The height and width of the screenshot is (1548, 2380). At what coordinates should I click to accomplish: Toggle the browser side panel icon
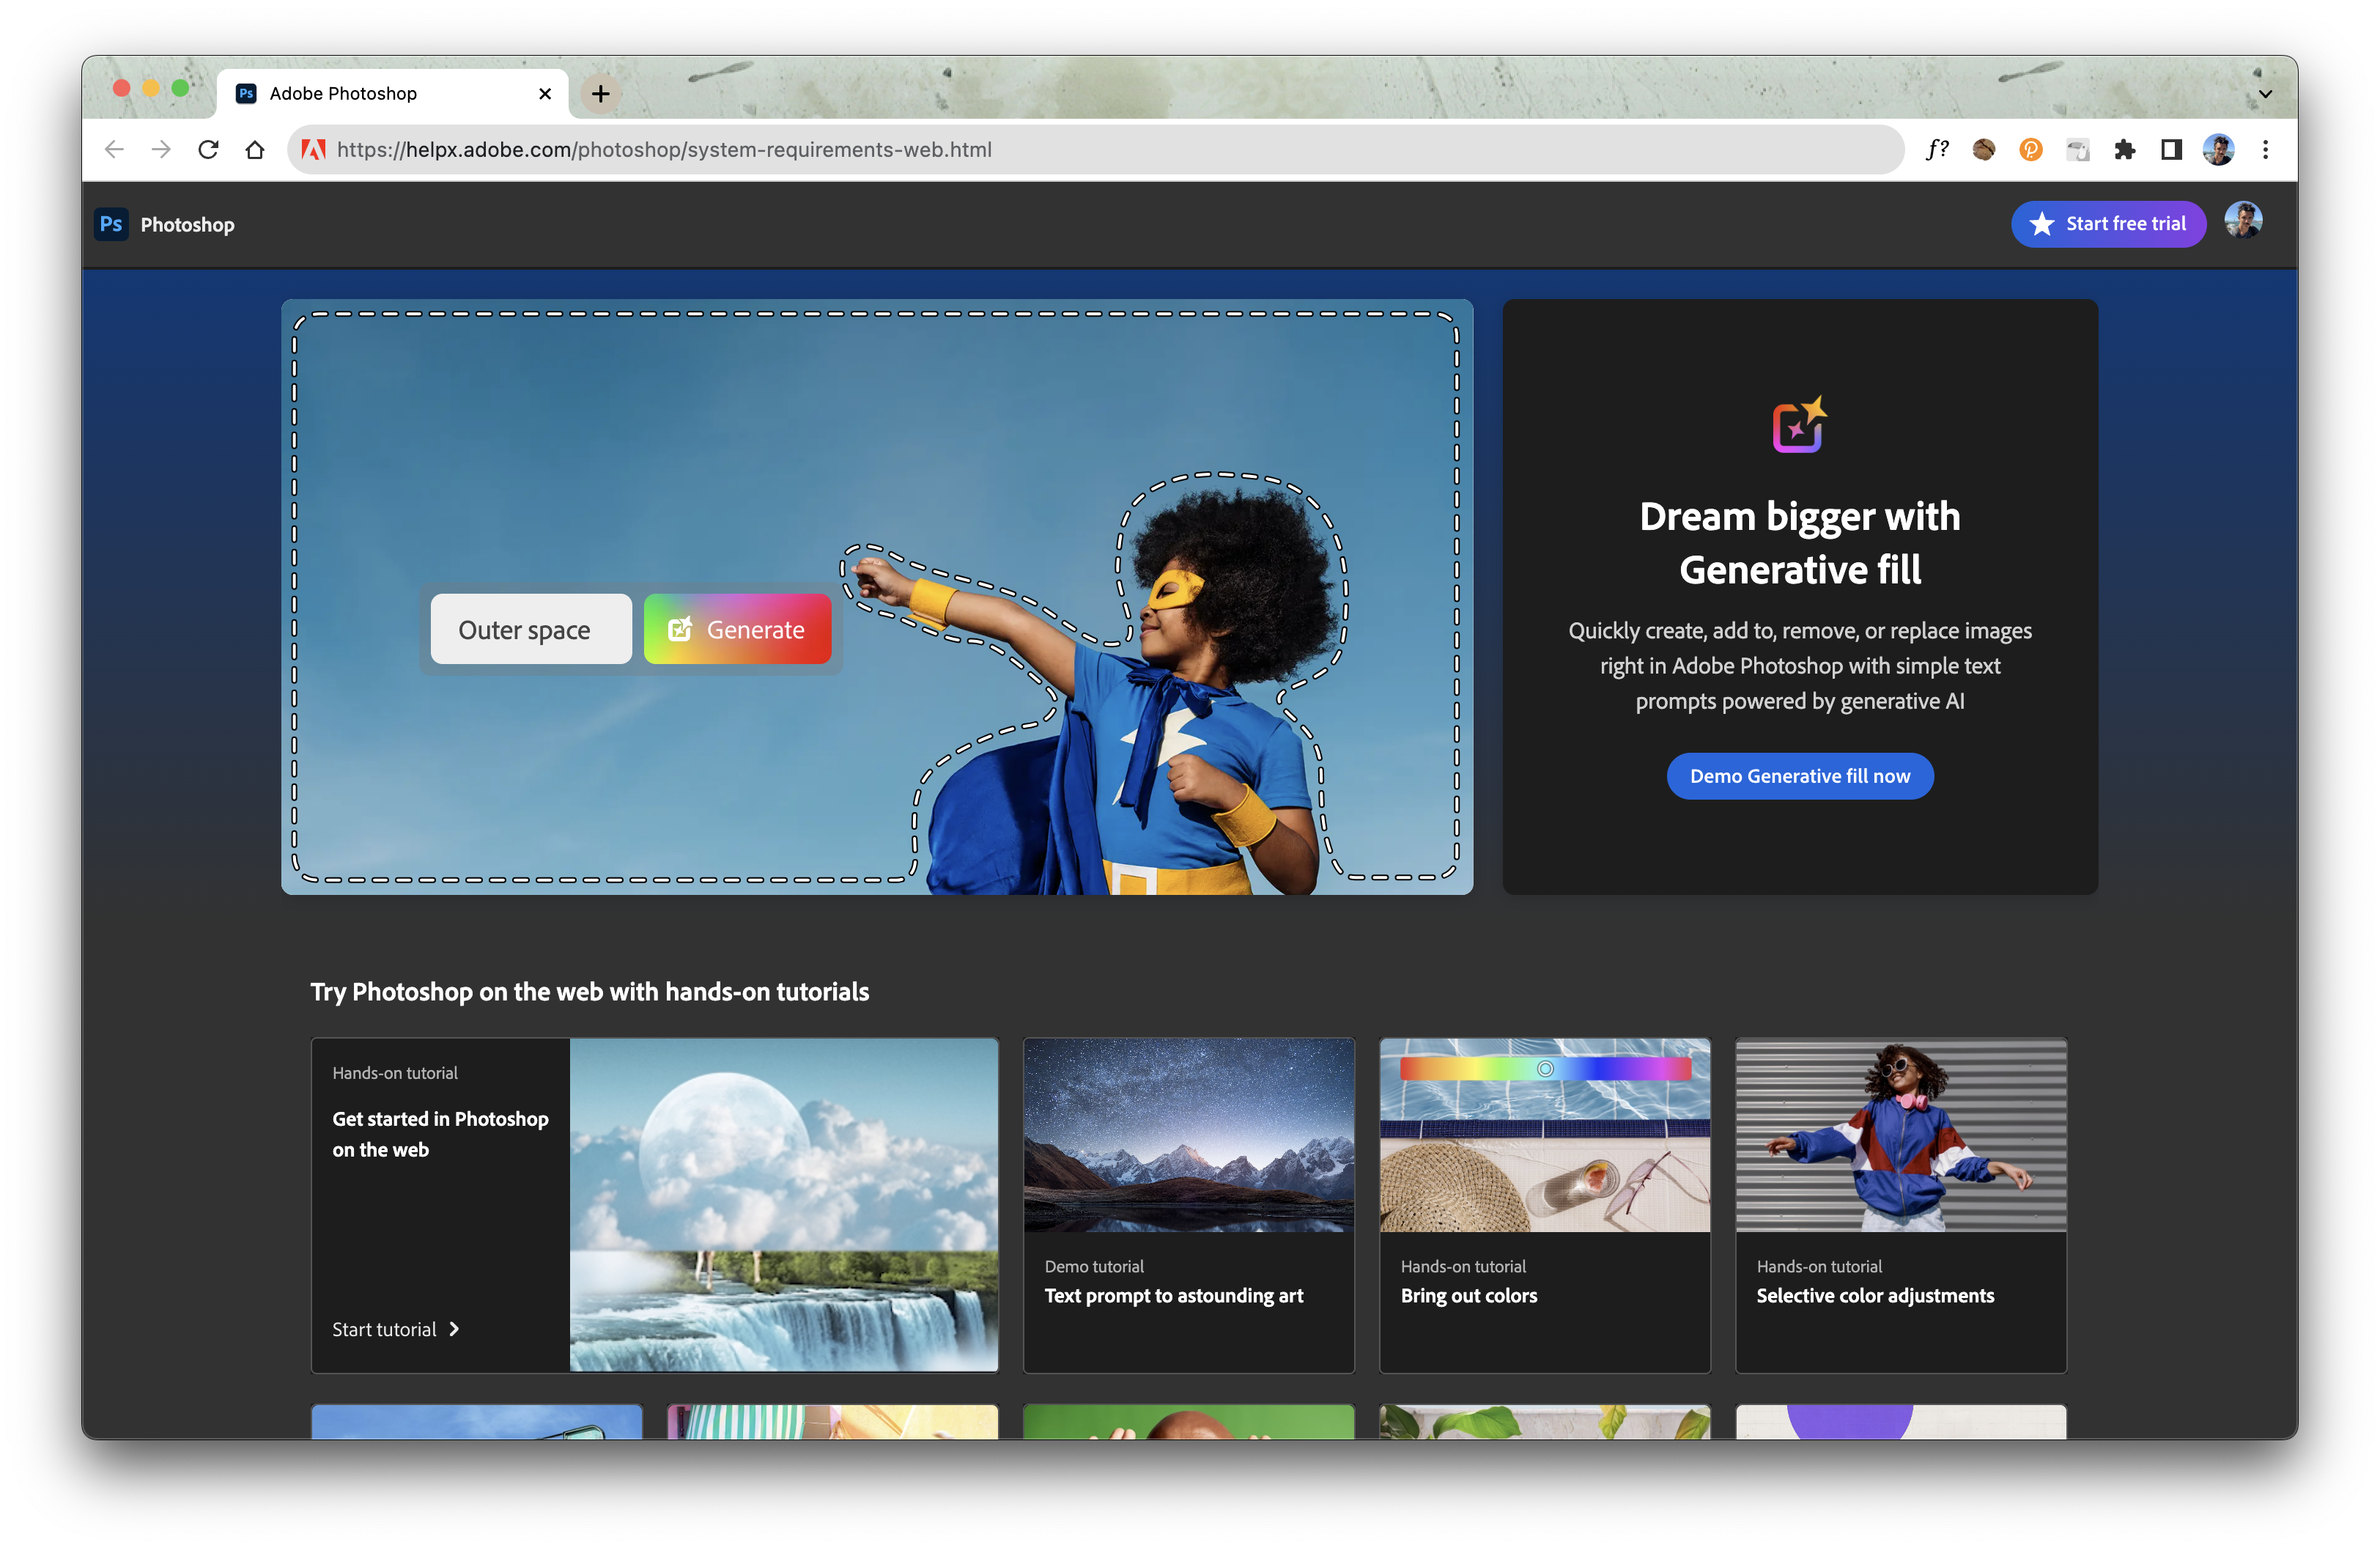[x=2171, y=150]
